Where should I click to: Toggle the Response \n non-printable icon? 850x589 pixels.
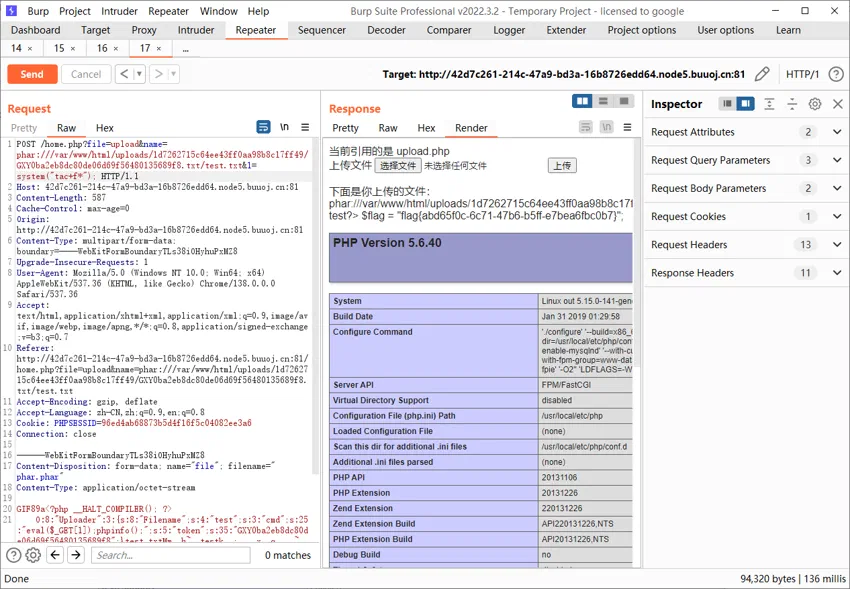607,127
